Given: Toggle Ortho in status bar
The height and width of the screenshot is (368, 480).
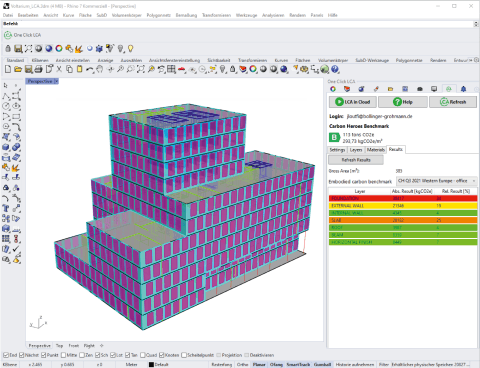Looking at the screenshot, I should coord(242,365).
